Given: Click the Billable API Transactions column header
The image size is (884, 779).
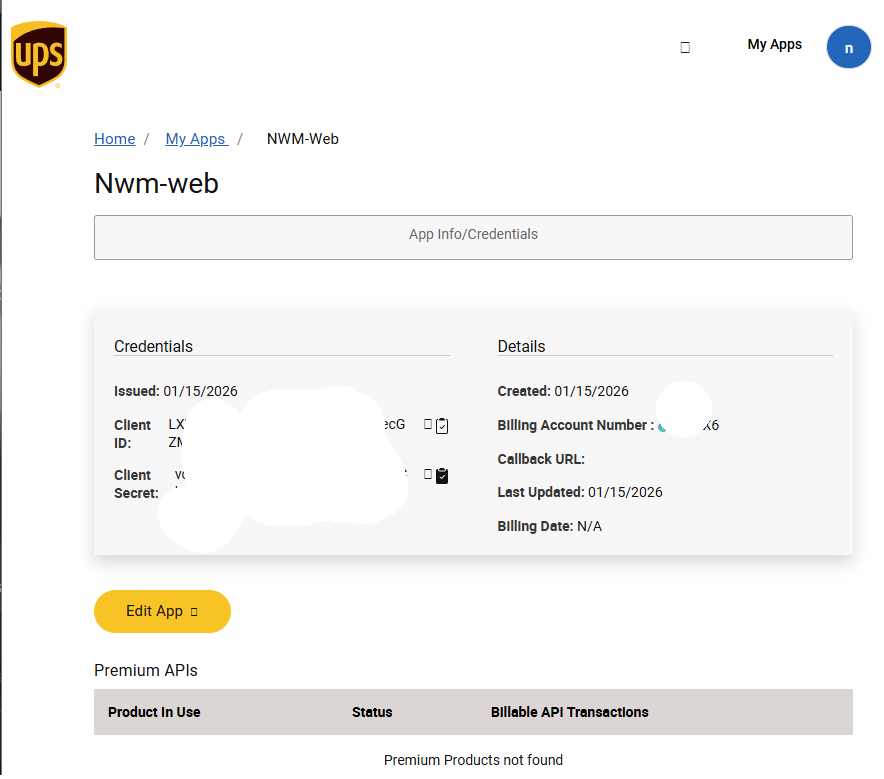Looking at the screenshot, I should (x=569, y=712).
